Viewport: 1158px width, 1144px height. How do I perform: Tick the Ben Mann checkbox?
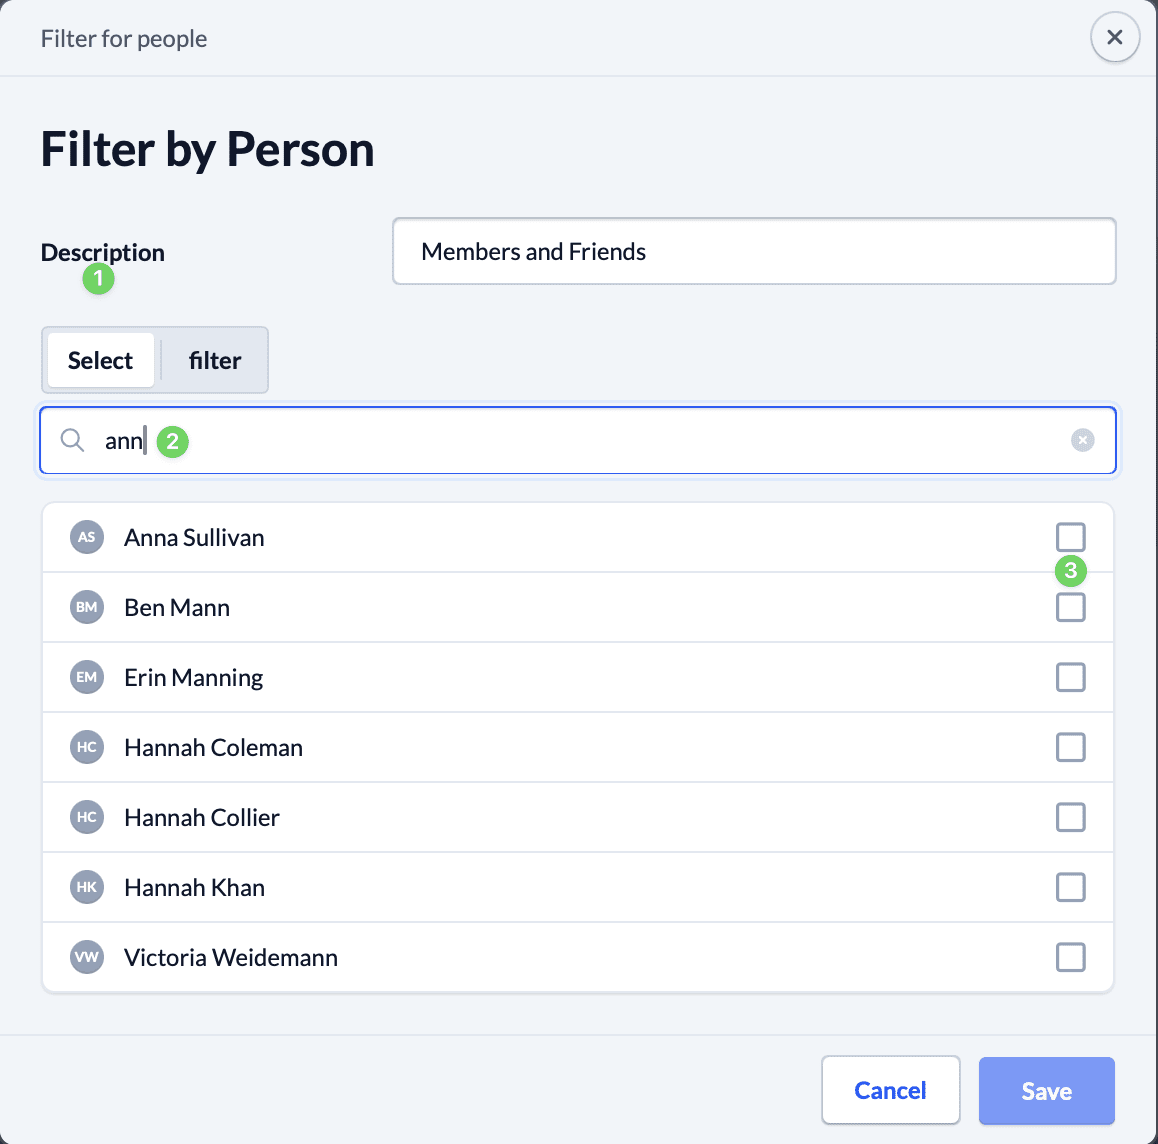(x=1070, y=607)
